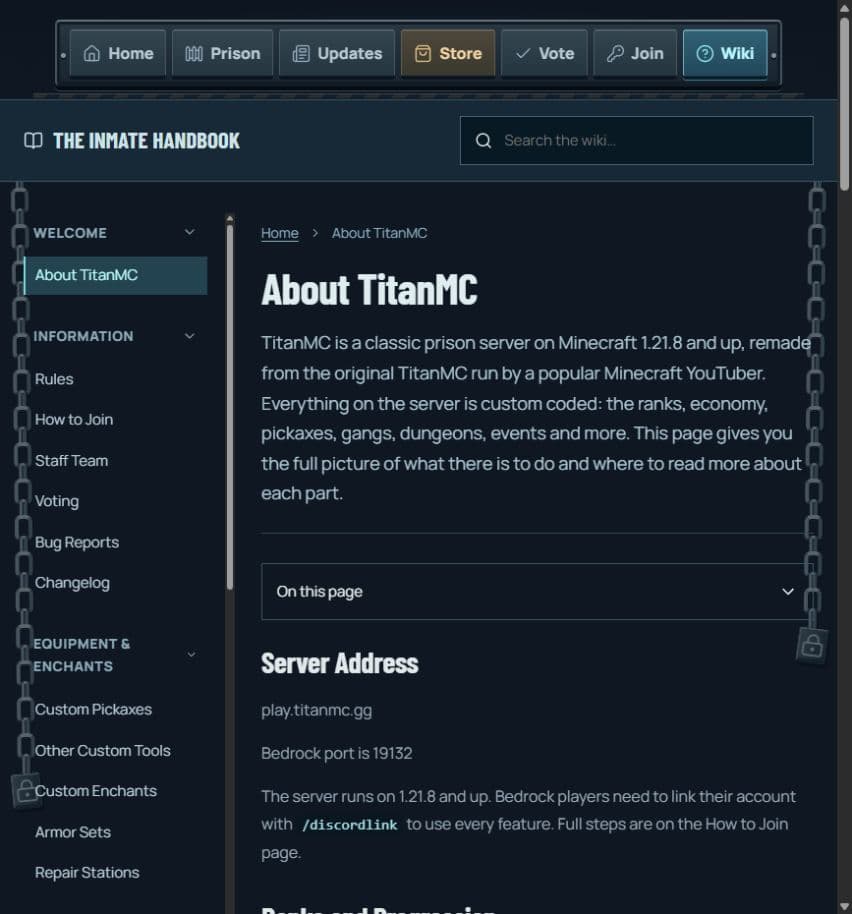Collapse the Information sidebar section
Image resolution: width=852 pixels, height=914 pixels.
click(x=189, y=336)
